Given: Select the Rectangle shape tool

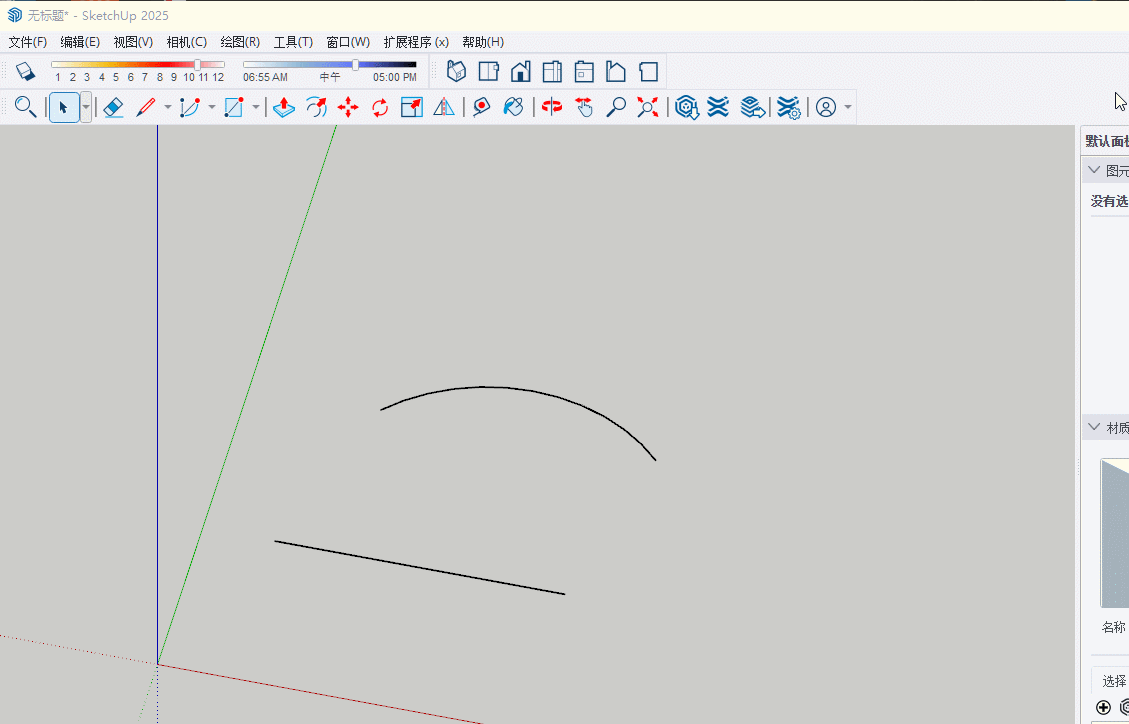Looking at the screenshot, I should coord(234,107).
